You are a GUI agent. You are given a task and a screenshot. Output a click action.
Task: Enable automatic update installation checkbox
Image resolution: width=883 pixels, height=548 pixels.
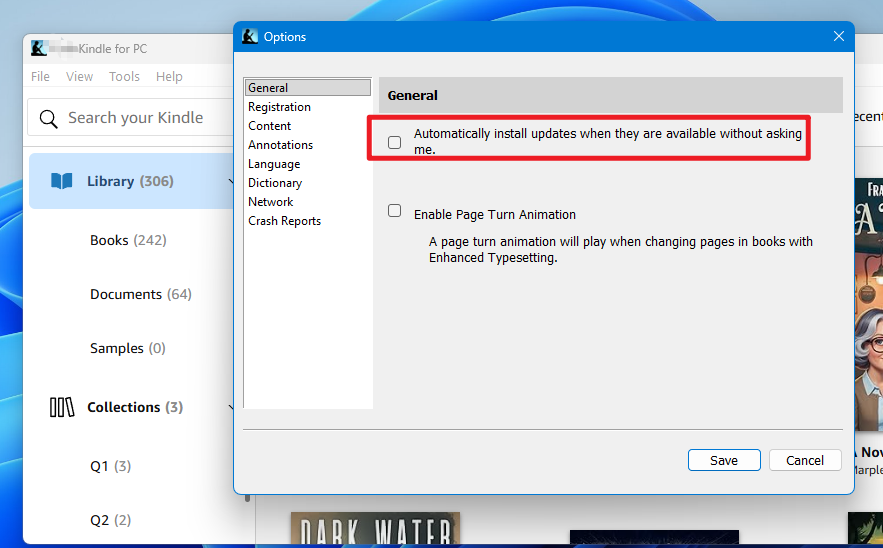click(395, 142)
